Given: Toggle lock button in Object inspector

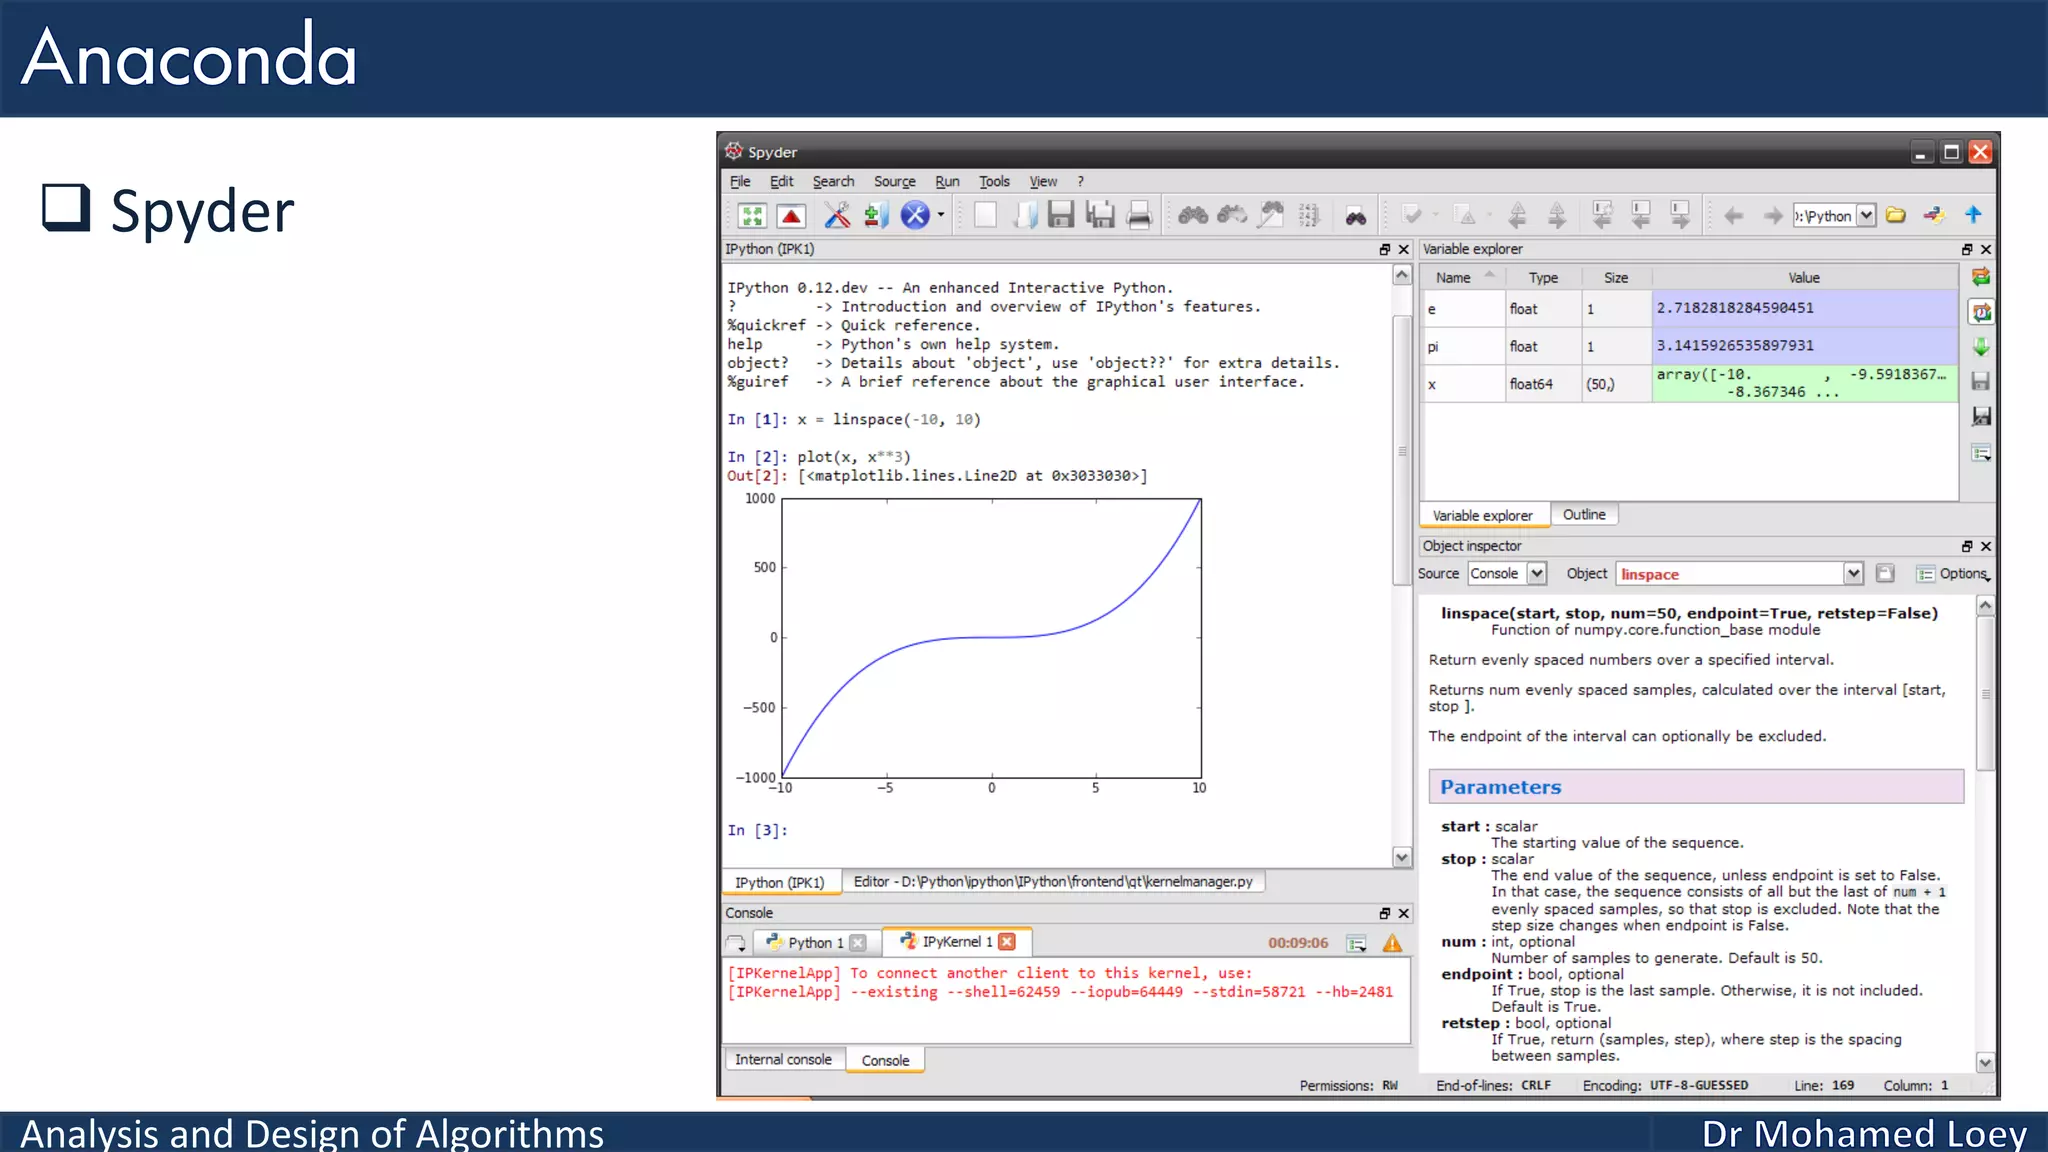Looking at the screenshot, I should point(1885,574).
